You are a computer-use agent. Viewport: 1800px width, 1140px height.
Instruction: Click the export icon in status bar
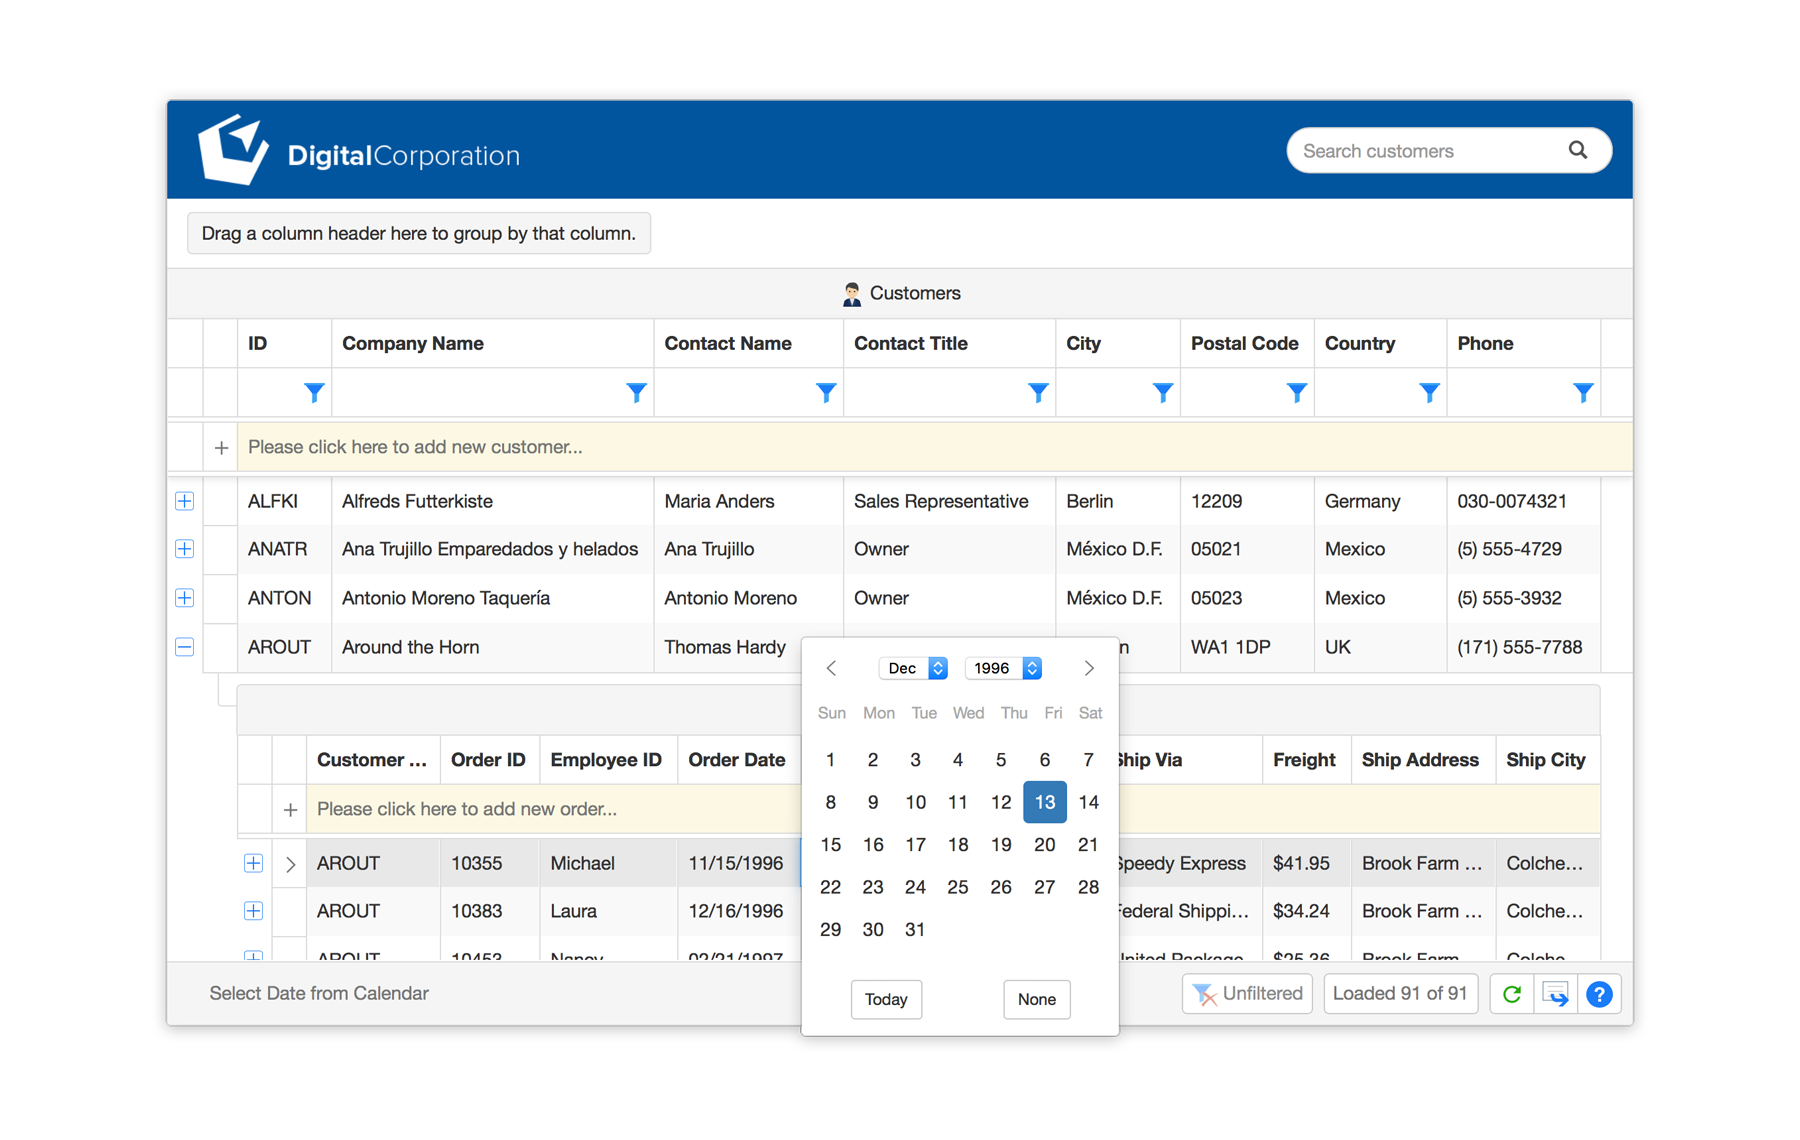pyautogui.click(x=1555, y=994)
